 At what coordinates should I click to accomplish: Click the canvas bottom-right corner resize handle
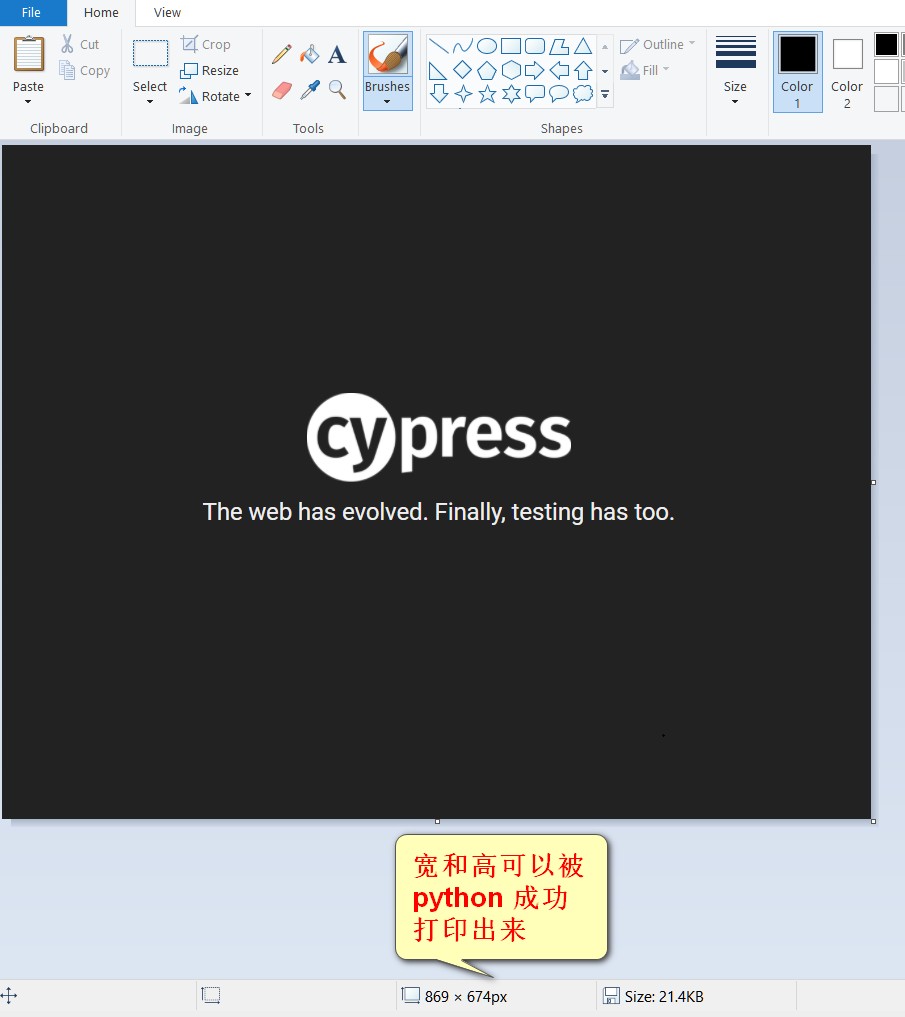tap(874, 821)
